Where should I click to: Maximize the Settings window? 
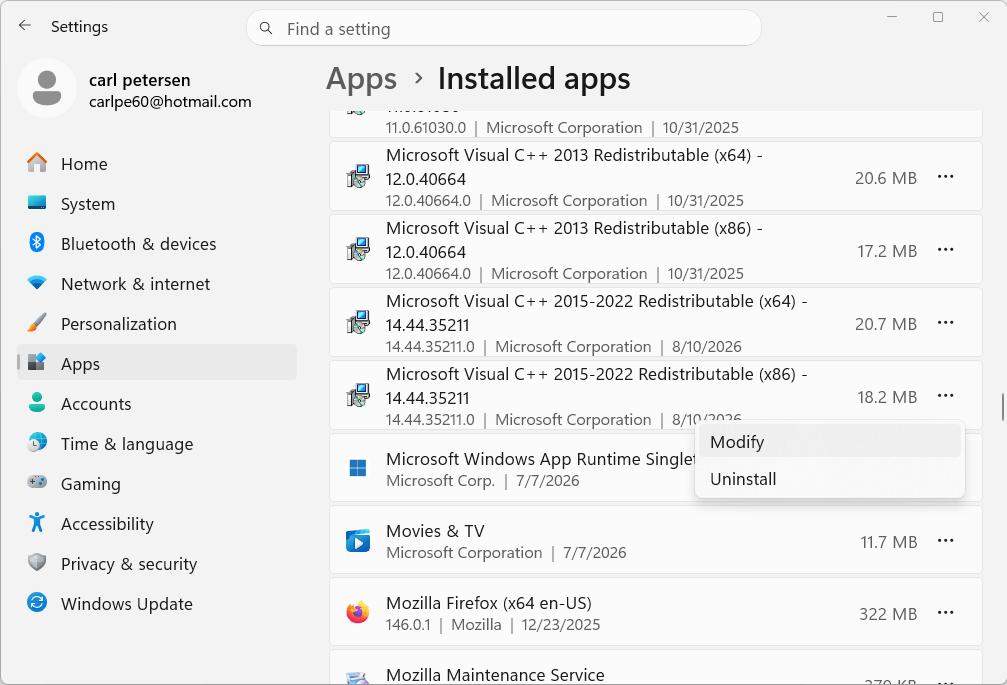coord(938,17)
